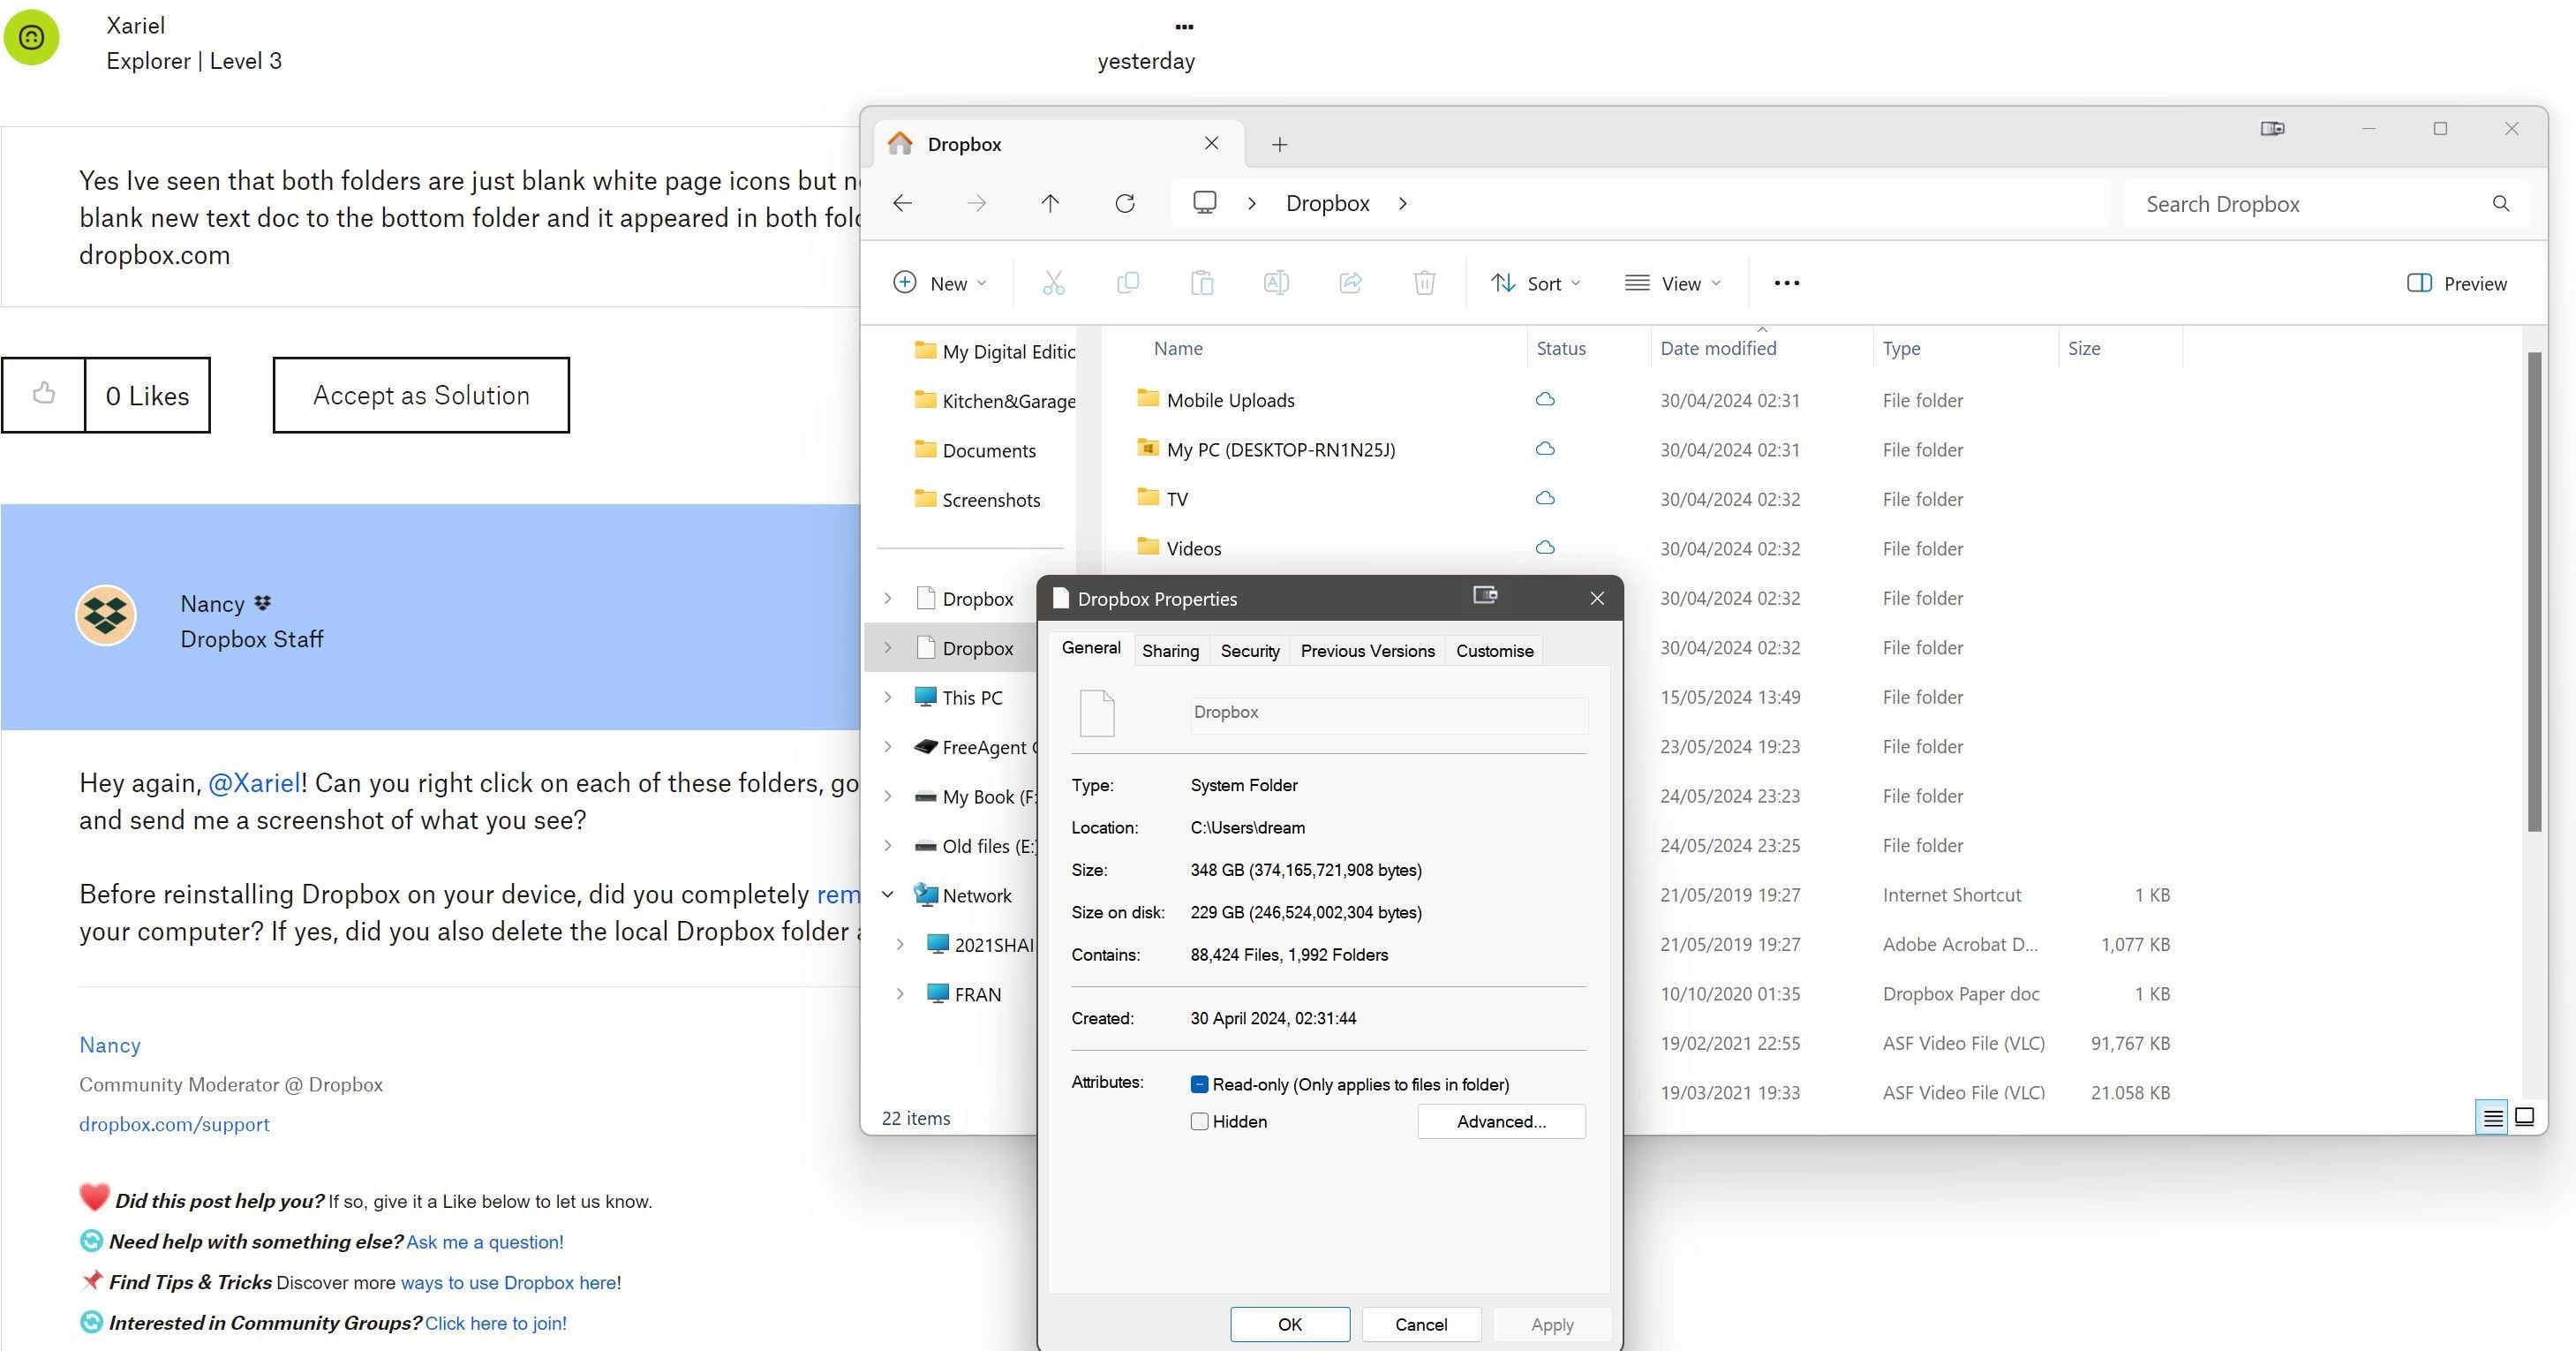The height and width of the screenshot is (1351, 2576).
Task: Collapse the Network tree node
Action: tap(887, 895)
